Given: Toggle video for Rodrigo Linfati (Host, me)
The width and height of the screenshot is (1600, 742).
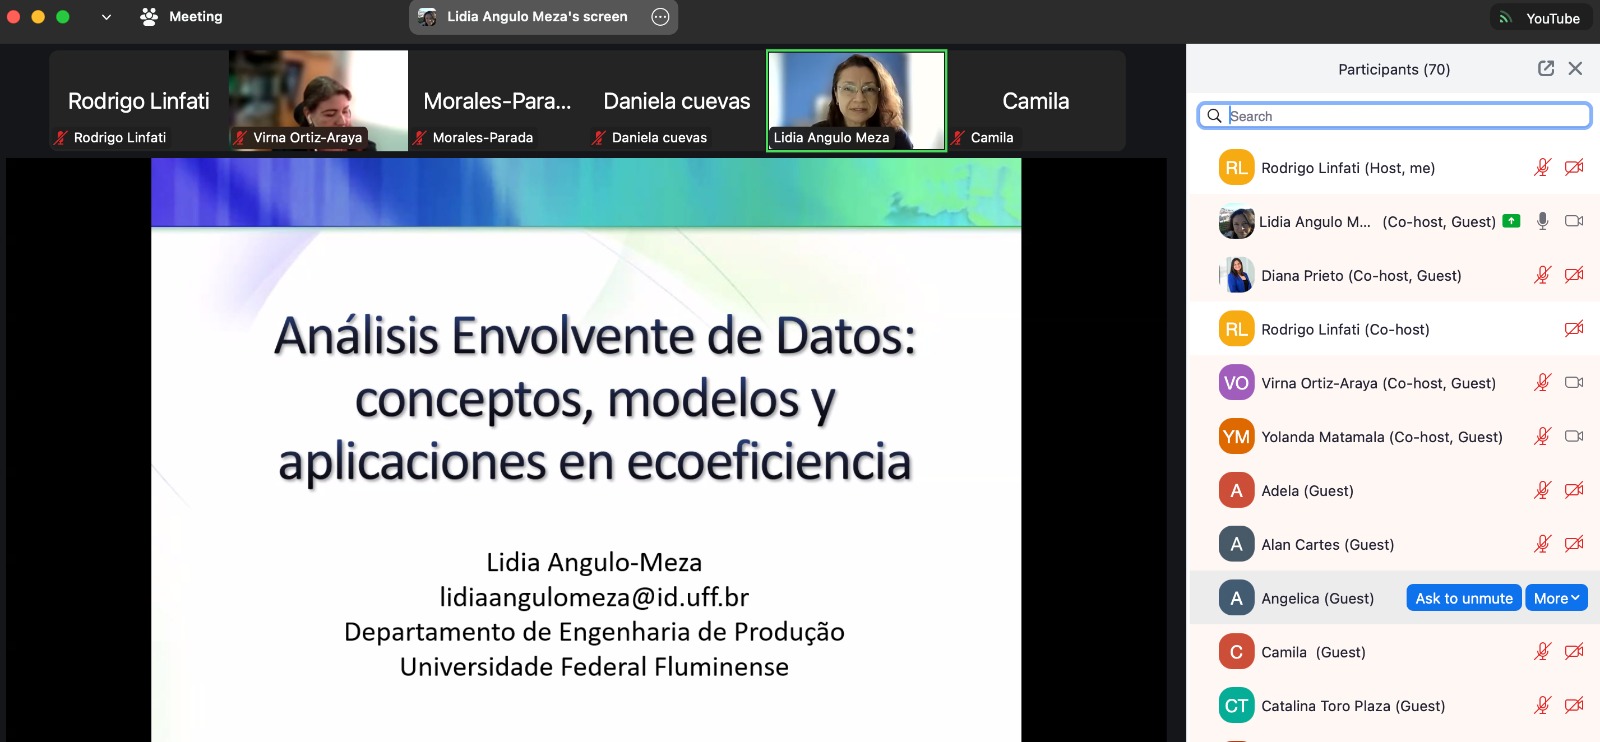Looking at the screenshot, I should (x=1574, y=167).
